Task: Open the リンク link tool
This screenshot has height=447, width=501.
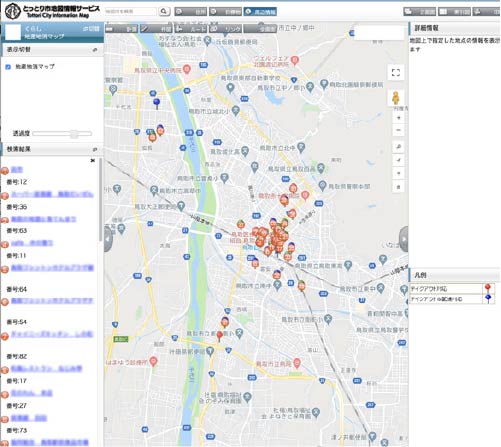Action: 225,29
